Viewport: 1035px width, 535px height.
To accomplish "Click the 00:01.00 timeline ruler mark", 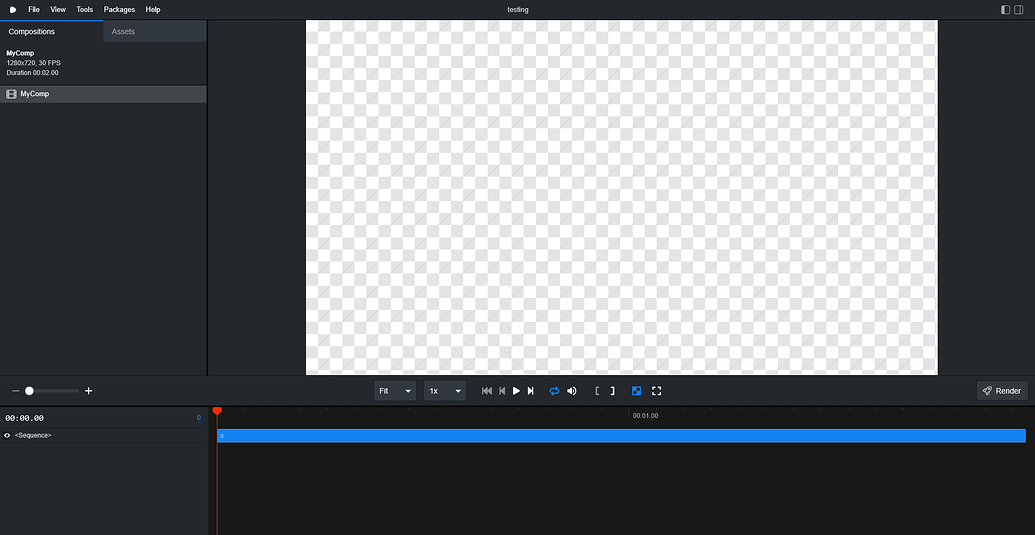I will pyautogui.click(x=645, y=416).
